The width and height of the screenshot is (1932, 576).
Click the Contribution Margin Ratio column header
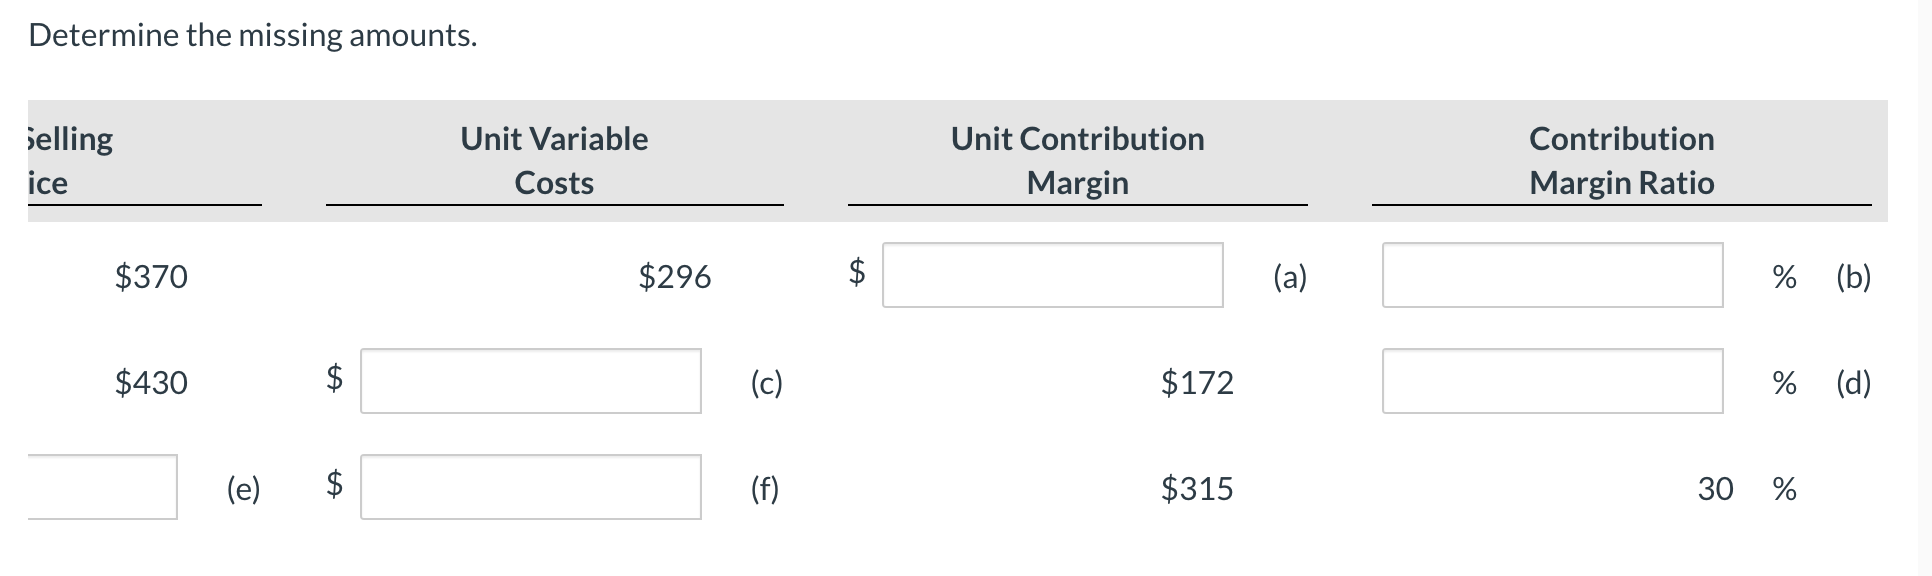coord(1621,160)
